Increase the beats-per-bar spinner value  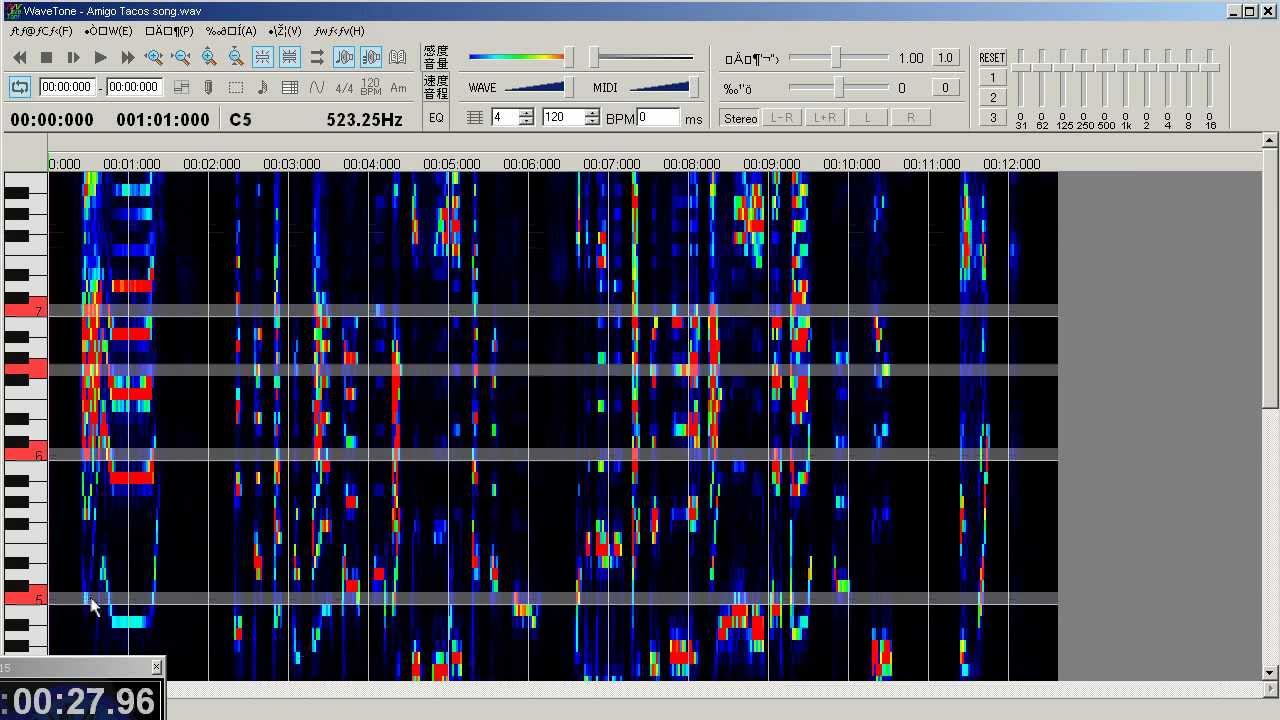pos(527,113)
